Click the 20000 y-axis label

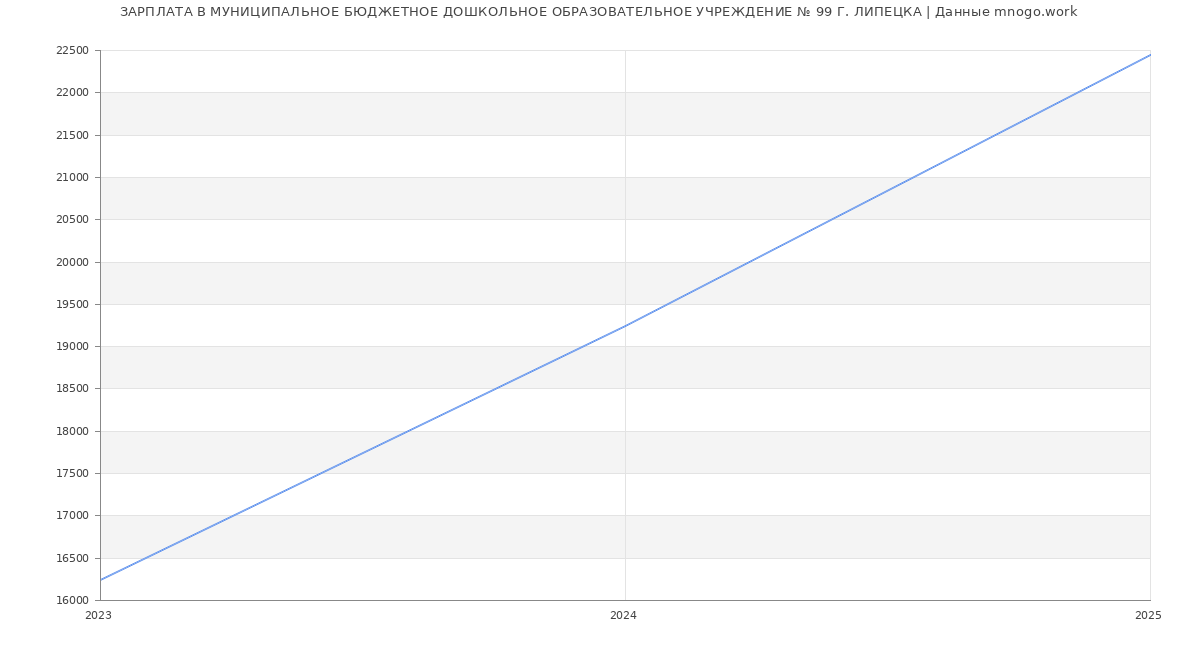[x=73, y=262]
